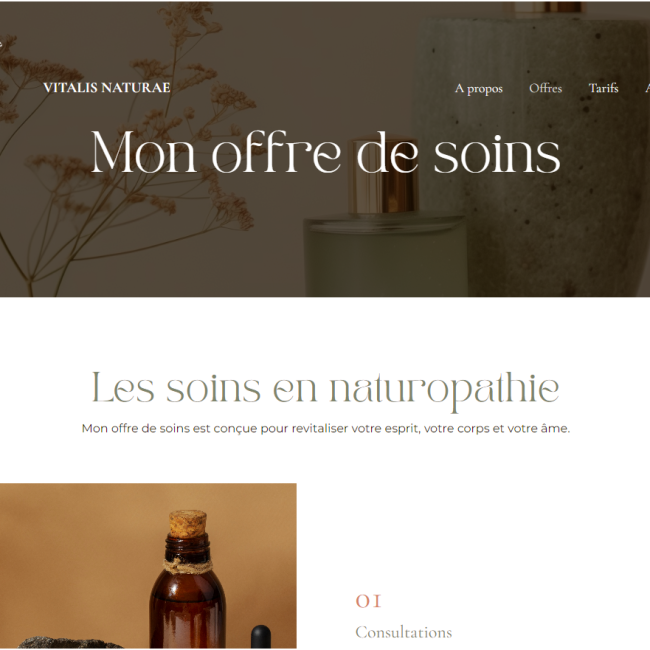The height and width of the screenshot is (650, 650).
Task: Click the VITALIS NATURAE site logo
Action: 107,88
